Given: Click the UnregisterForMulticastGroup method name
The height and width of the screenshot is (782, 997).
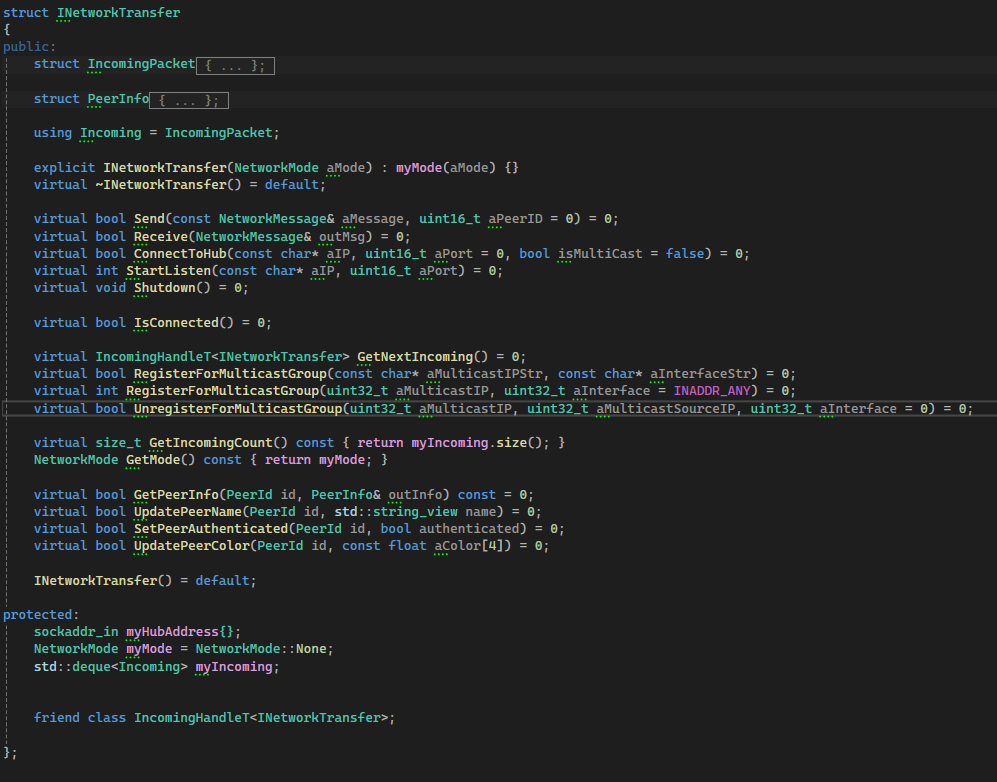Looking at the screenshot, I should tap(238, 408).
